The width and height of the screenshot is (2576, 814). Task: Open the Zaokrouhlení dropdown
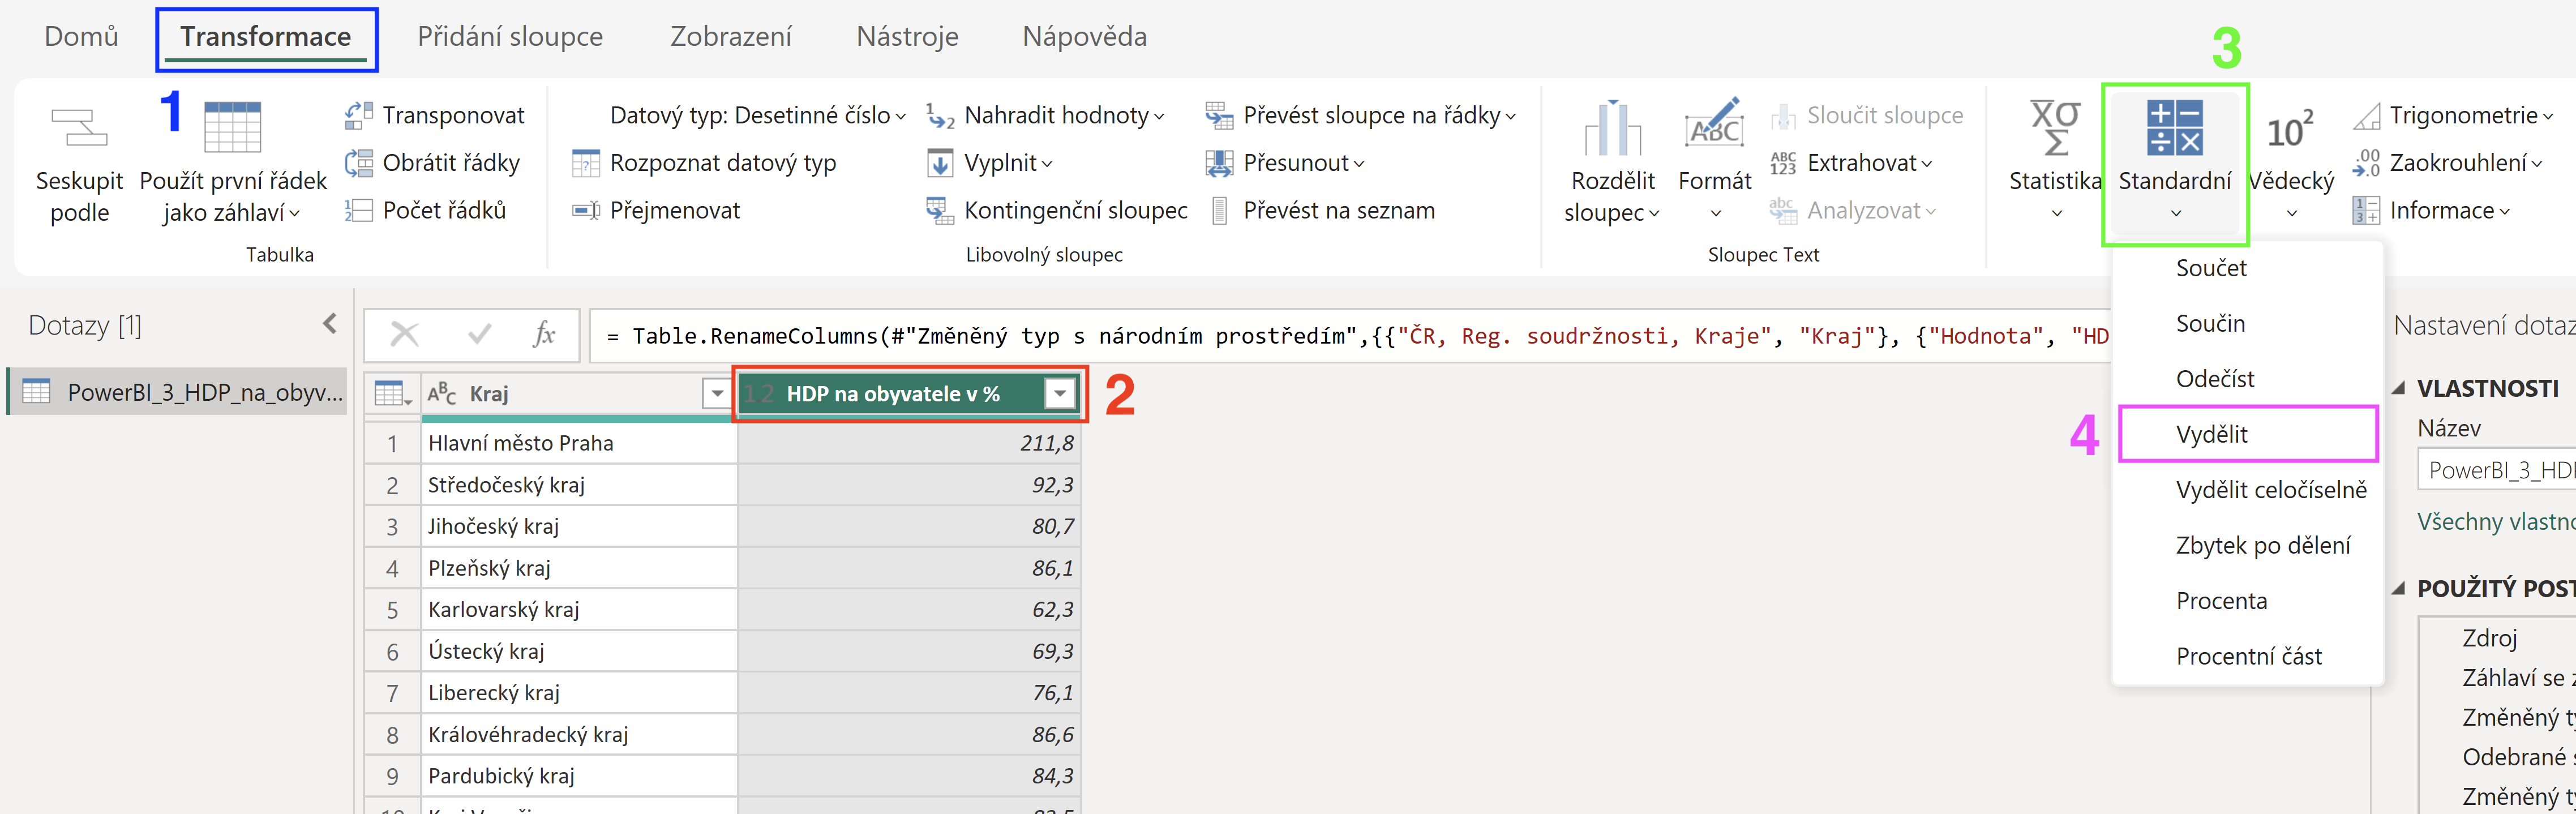coord(2447,162)
